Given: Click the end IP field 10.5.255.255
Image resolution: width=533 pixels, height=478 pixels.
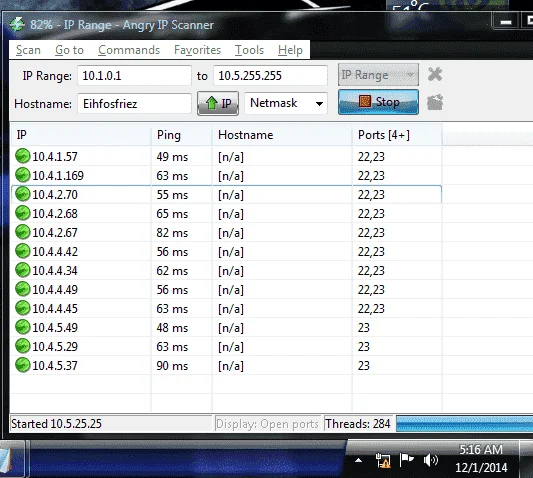Looking at the screenshot, I should click(270, 75).
